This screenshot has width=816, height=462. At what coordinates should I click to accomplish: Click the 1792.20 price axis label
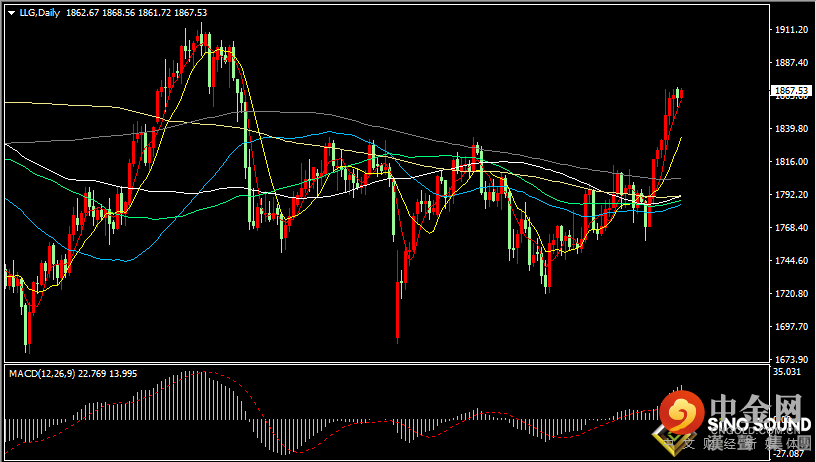791,195
